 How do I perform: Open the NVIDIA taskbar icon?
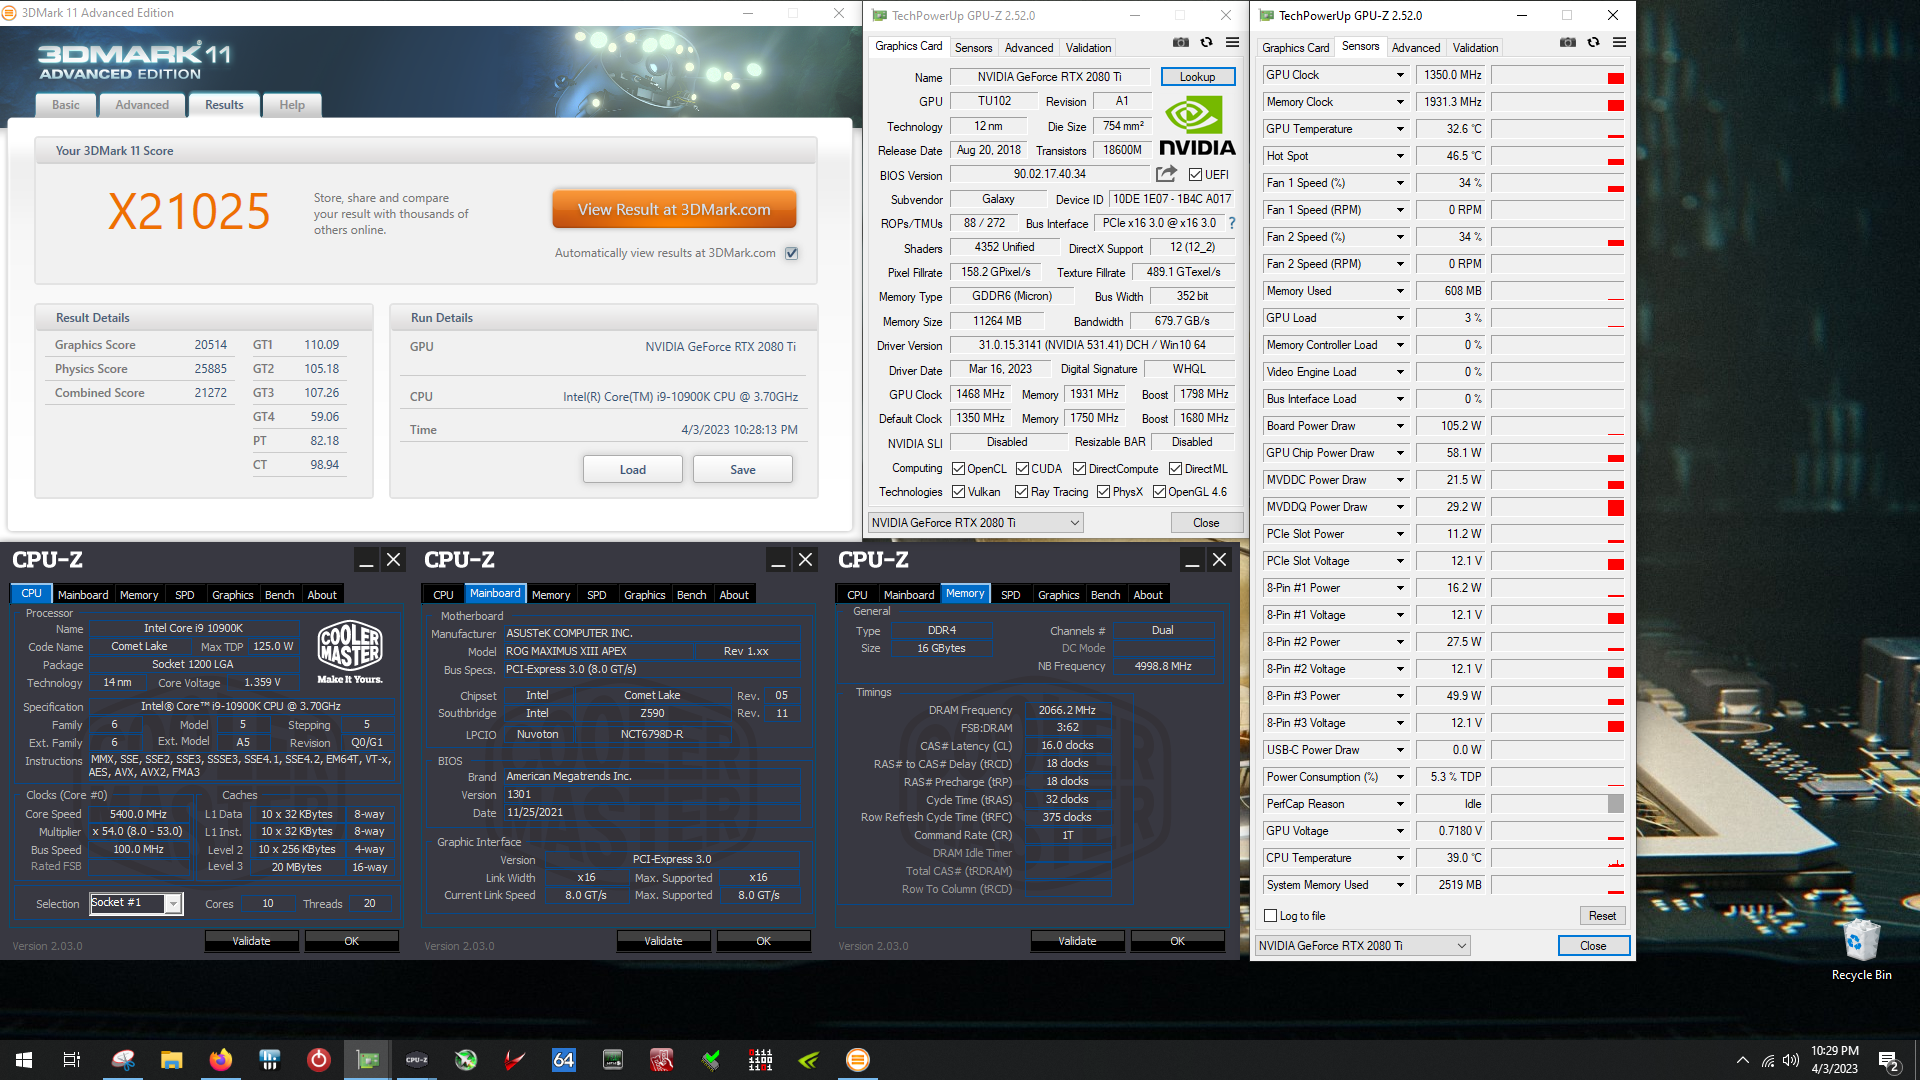click(x=809, y=1060)
